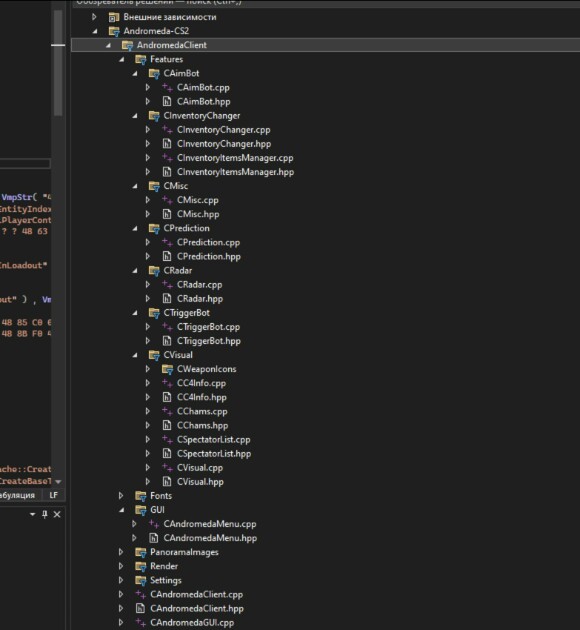The image size is (580, 630).
Task: Select CVisual.cpp file
Action: [x=200, y=468]
